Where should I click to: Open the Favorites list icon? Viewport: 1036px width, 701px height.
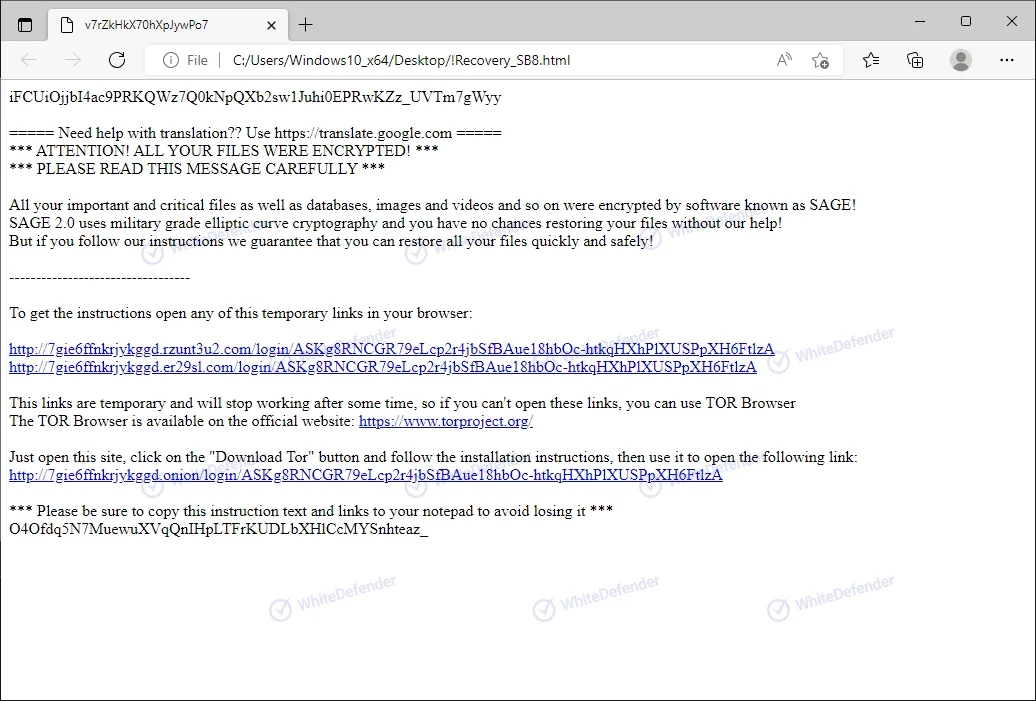[x=871, y=60]
